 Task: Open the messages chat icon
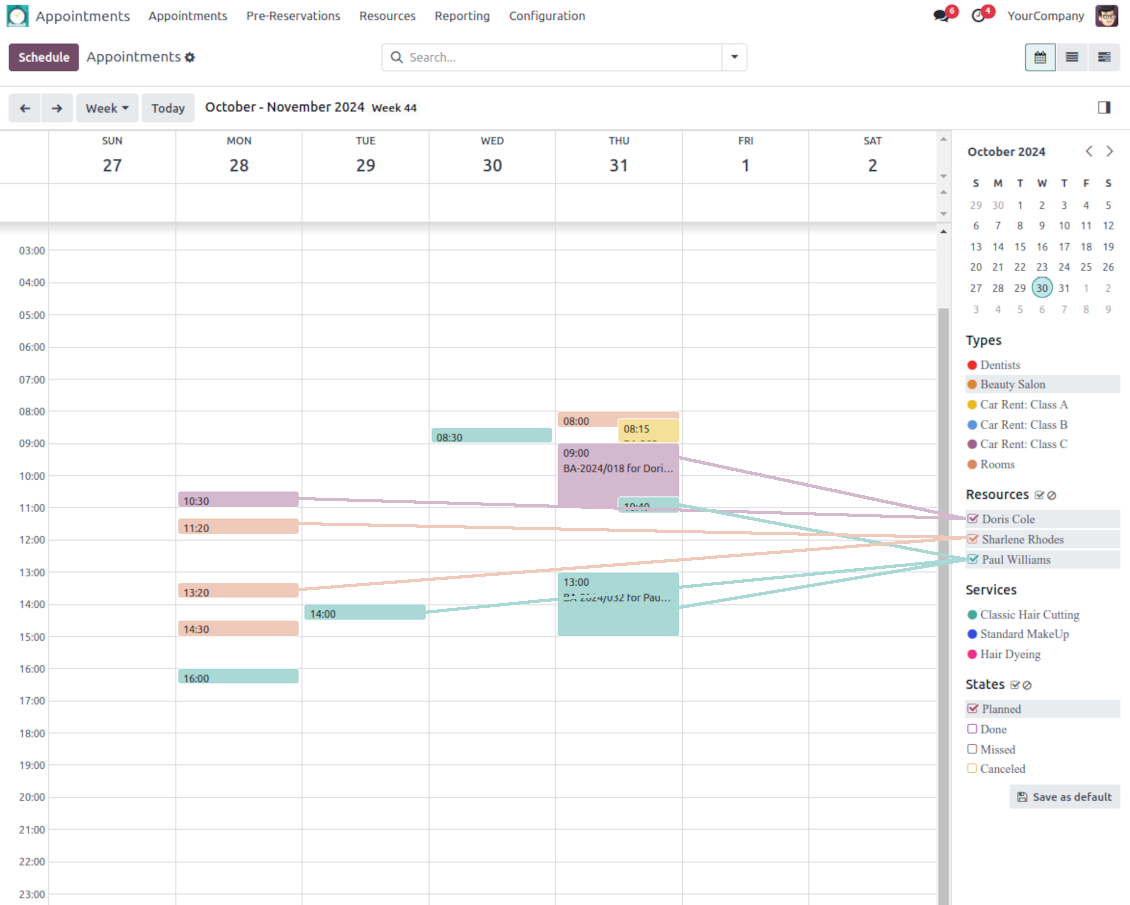point(941,16)
